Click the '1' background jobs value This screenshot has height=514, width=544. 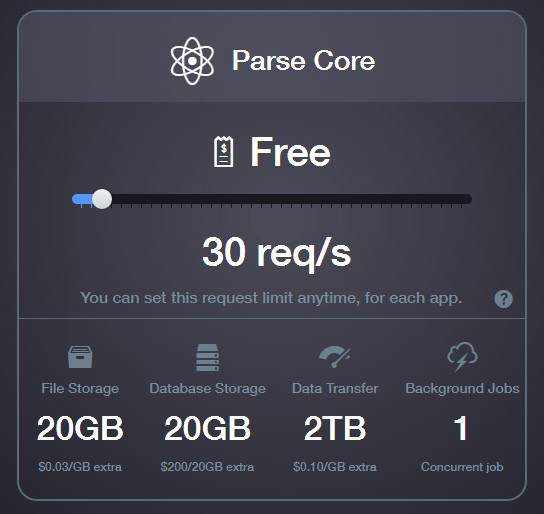[x=461, y=428]
